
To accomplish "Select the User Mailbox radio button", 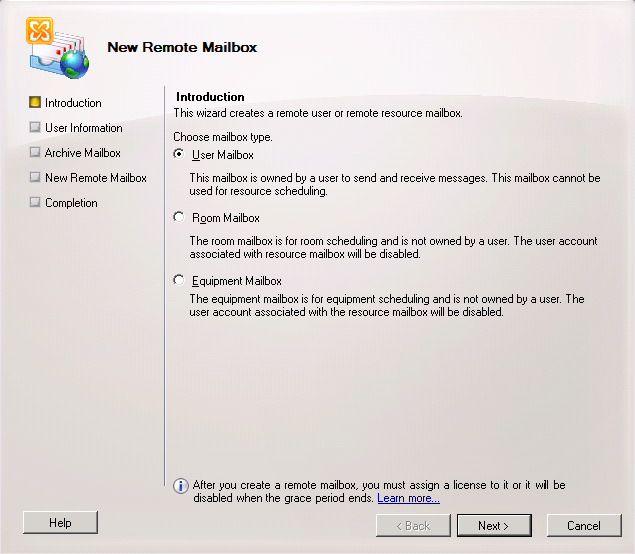I will coord(179,155).
